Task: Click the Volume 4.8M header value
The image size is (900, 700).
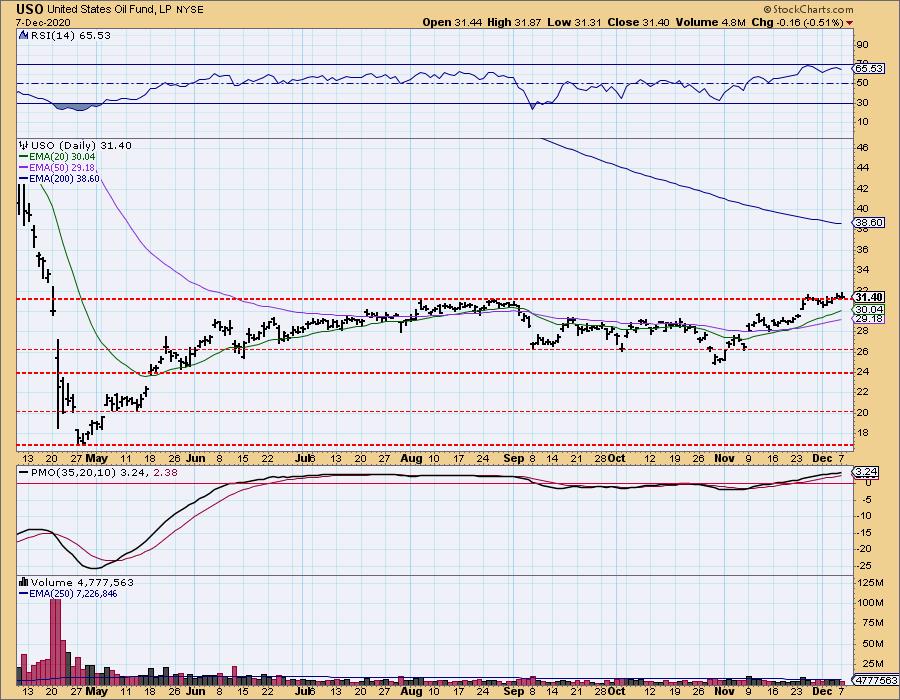Action: (711, 22)
